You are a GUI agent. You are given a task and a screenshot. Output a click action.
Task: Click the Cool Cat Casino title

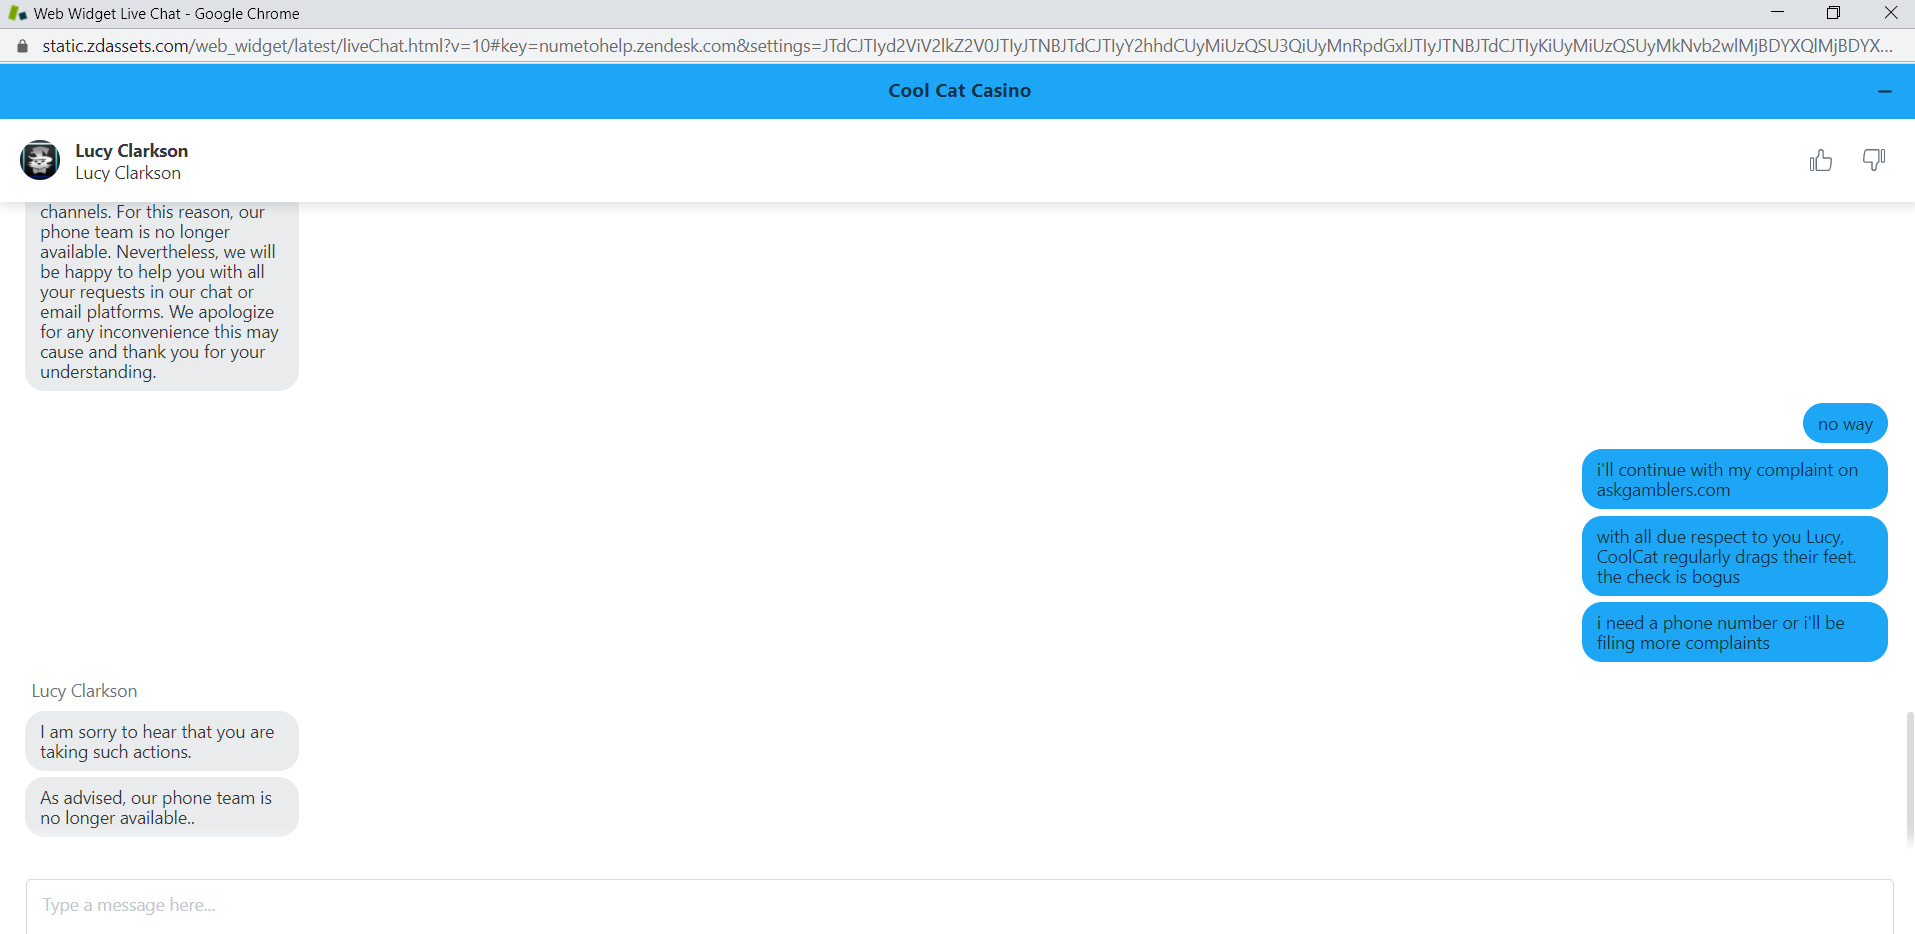(959, 91)
